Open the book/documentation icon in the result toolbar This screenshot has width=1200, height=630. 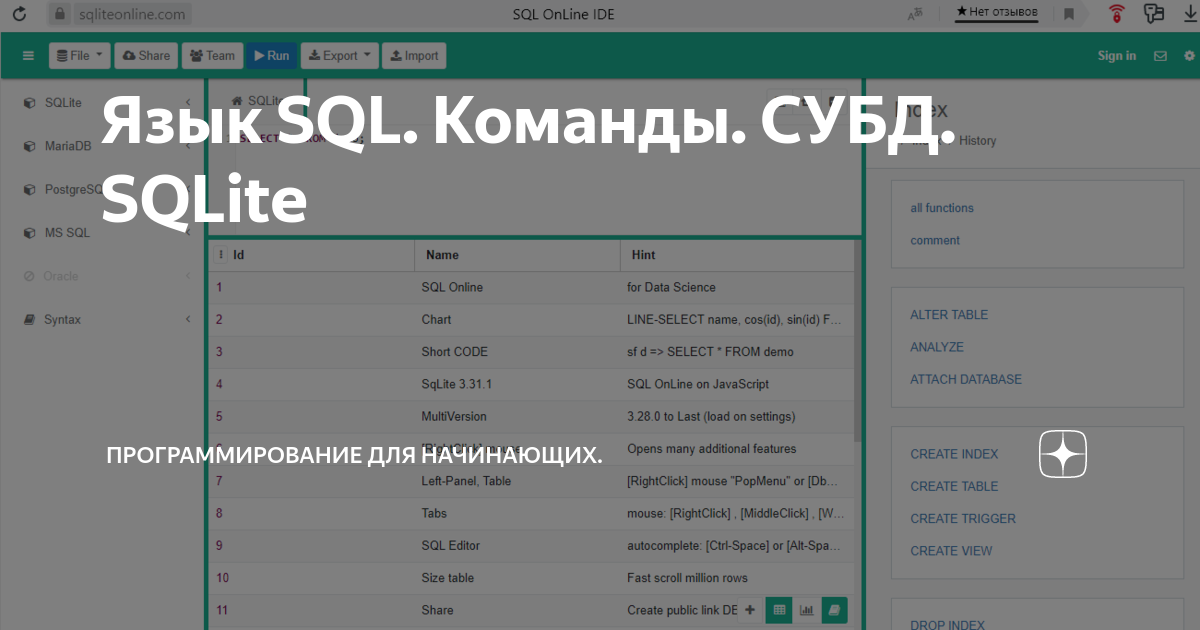click(x=833, y=609)
